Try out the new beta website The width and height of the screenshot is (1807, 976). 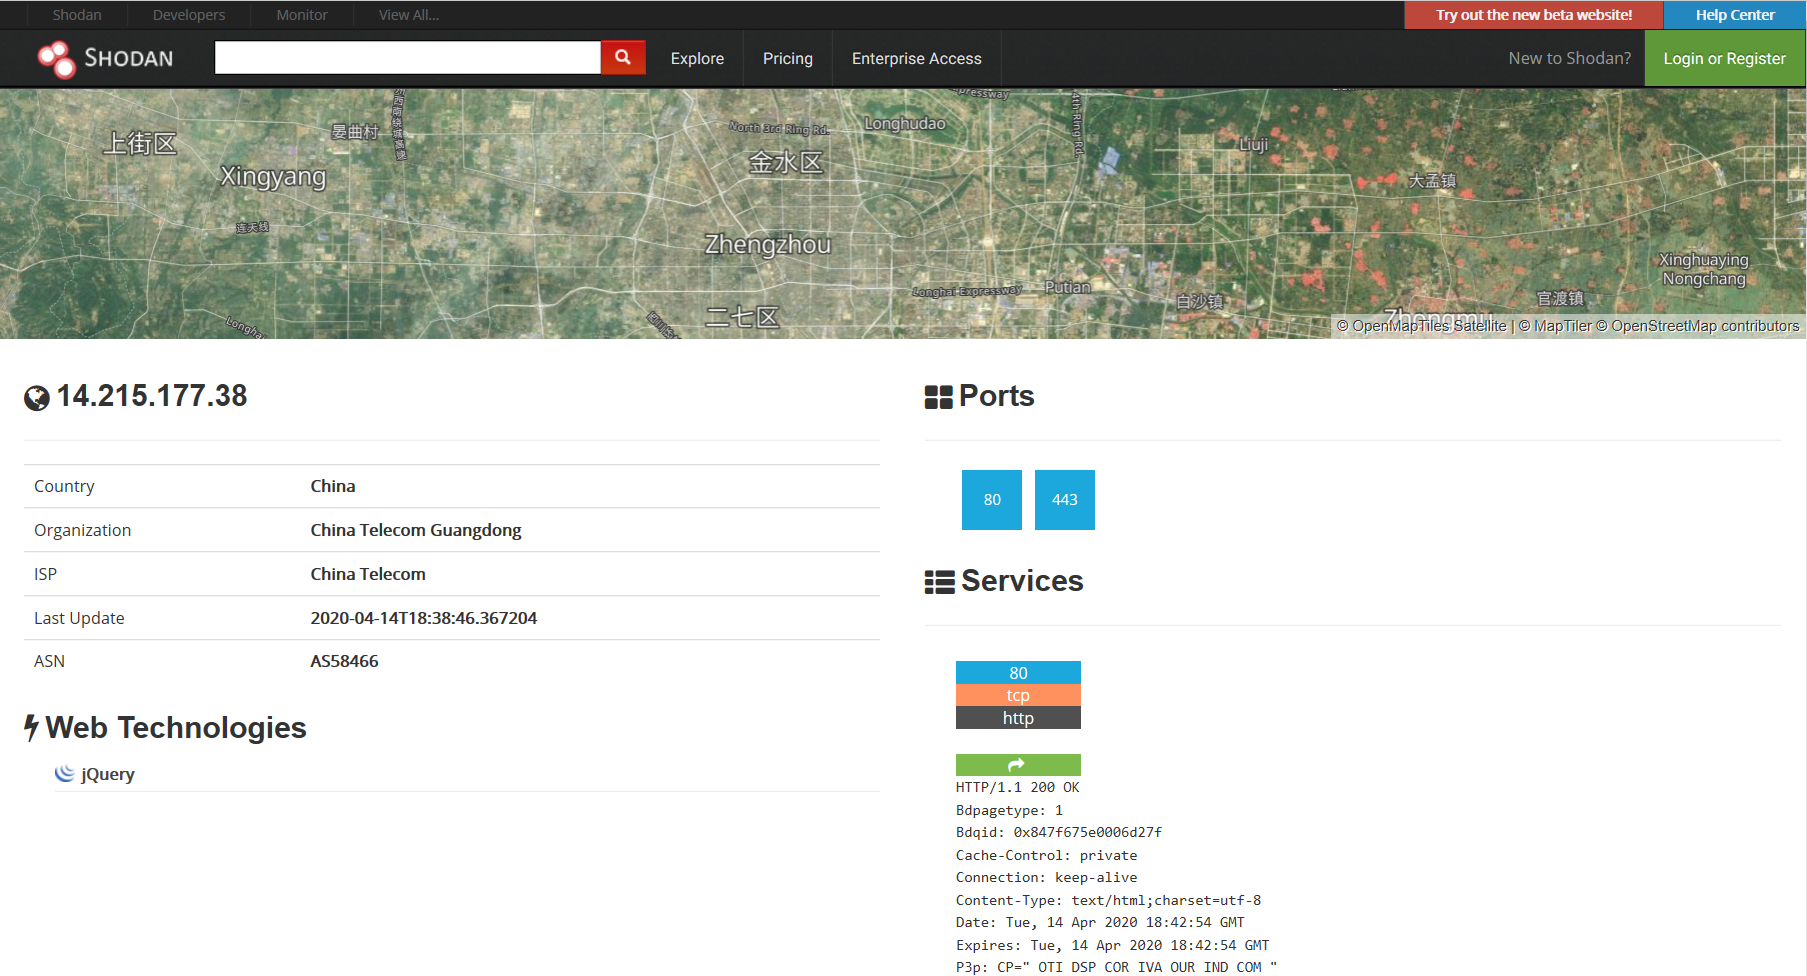click(x=1533, y=15)
